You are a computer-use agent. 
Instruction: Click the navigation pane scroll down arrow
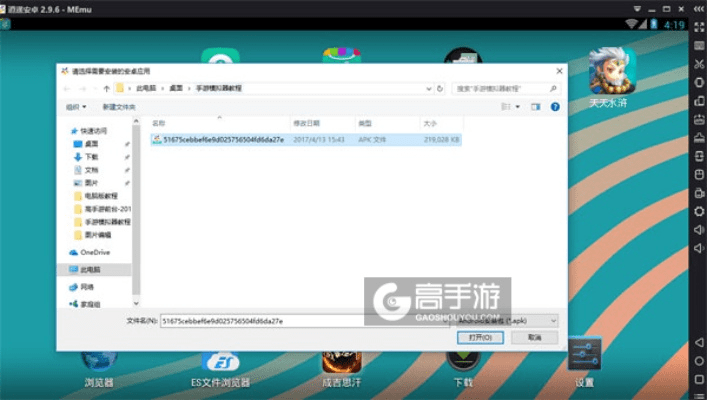(136, 303)
